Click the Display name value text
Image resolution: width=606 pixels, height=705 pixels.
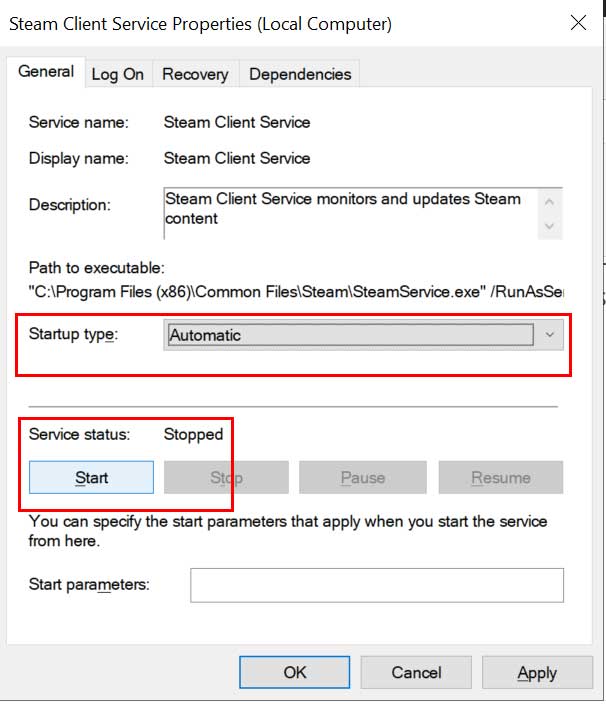click(x=237, y=158)
